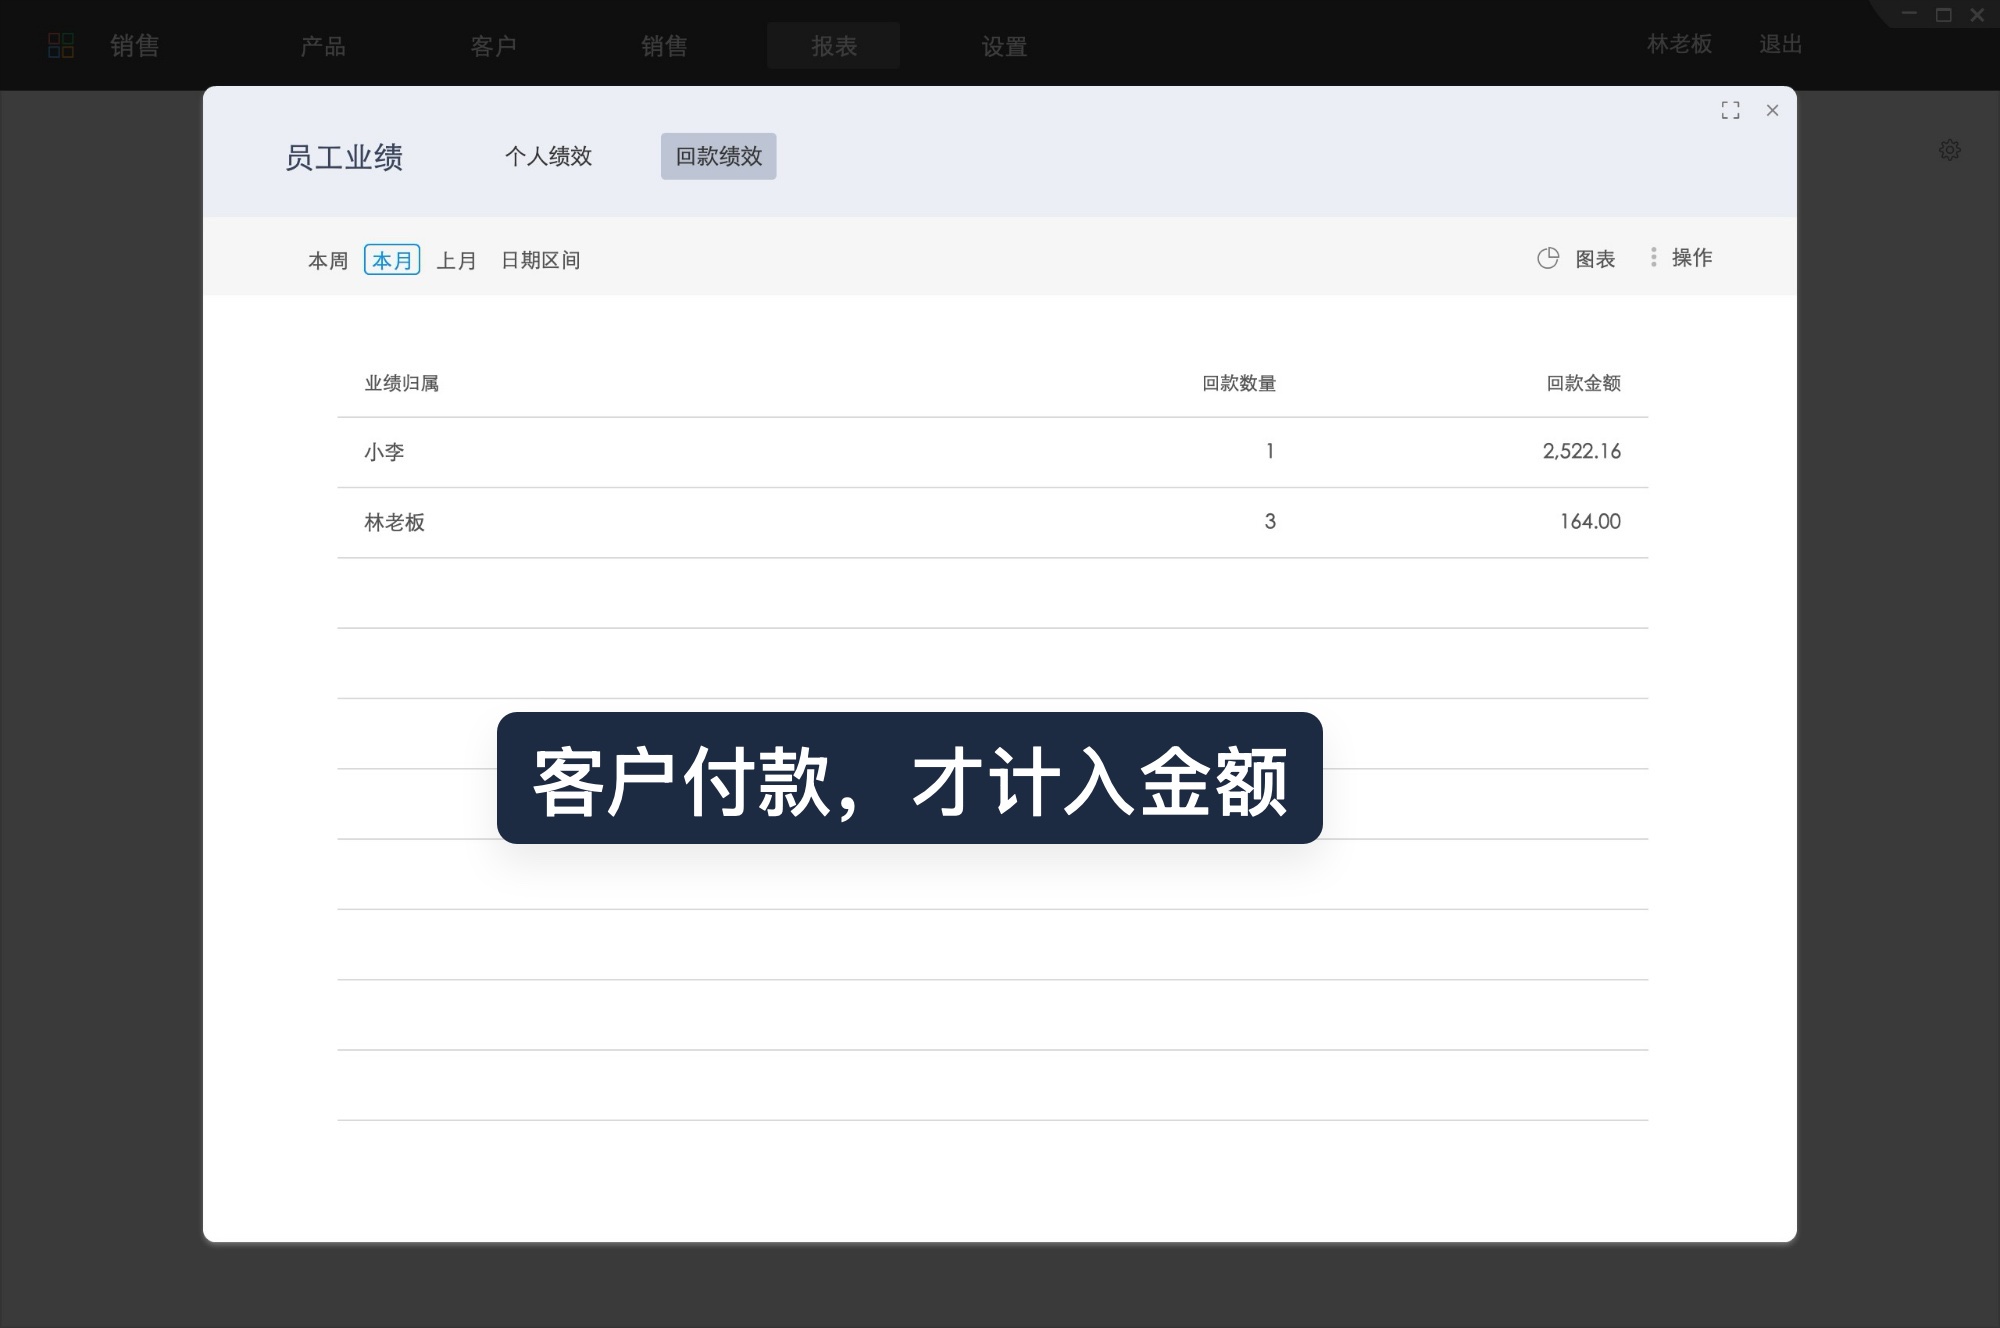Screen dimensions: 2000x1328
Task: Open the 设置 menu in the top bar
Action: coord(1004,46)
